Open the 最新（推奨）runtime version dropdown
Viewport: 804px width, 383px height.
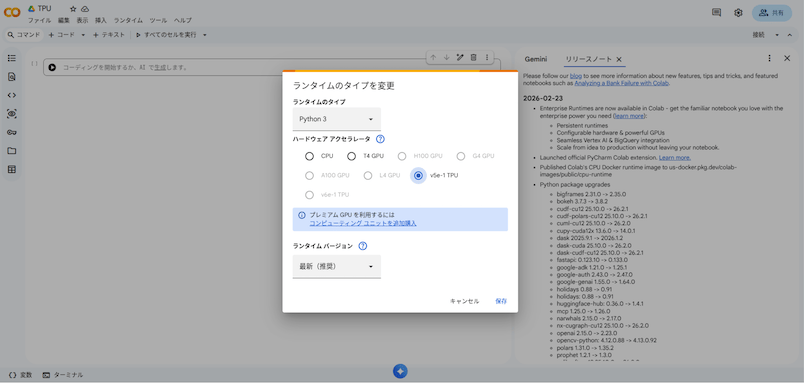[336, 267]
